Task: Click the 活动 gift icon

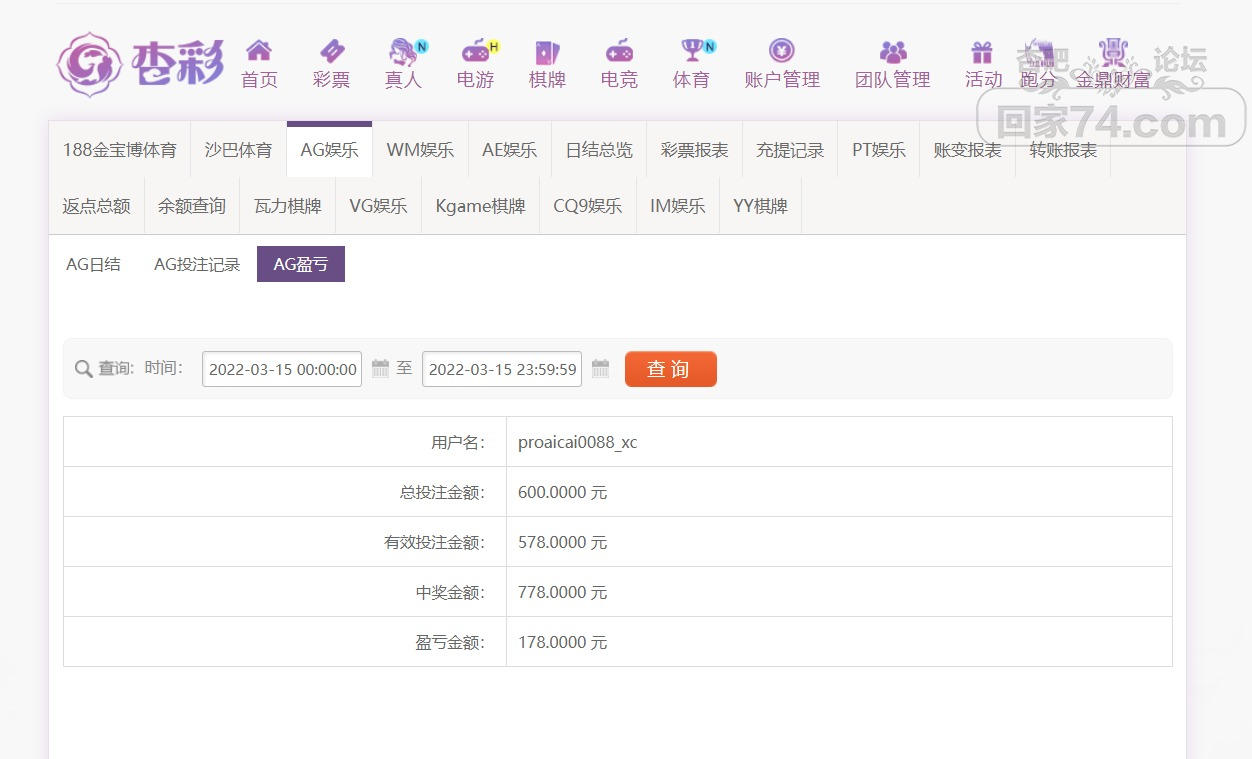Action: [982, 52]
